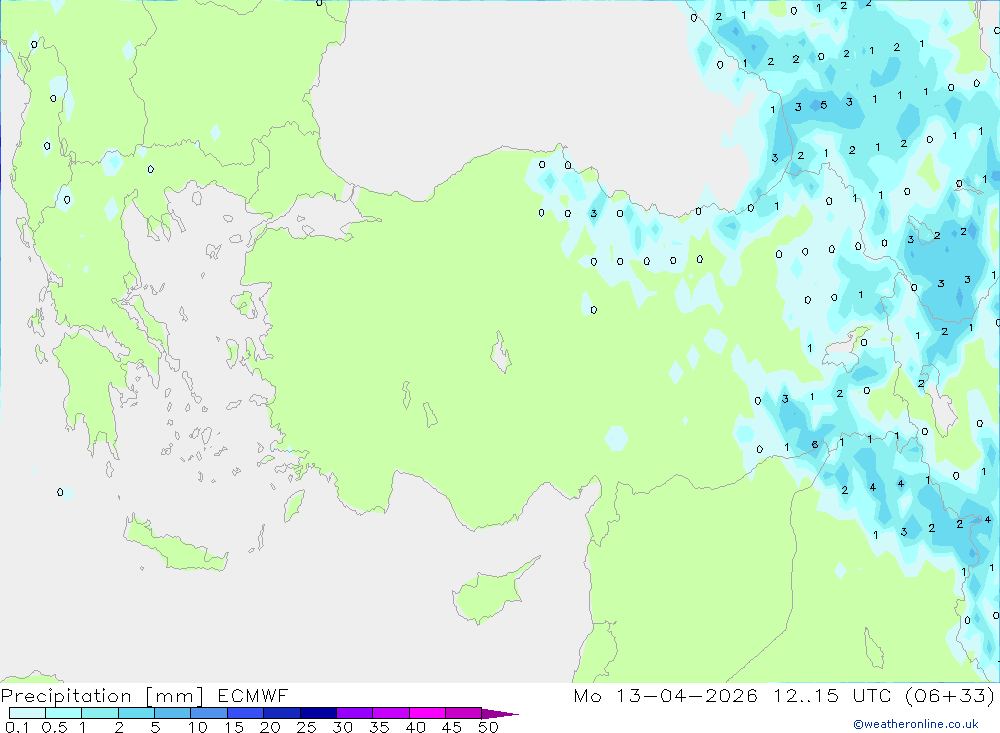
Task: Click the purple arrow at legend end
Action: coord(500,713)
